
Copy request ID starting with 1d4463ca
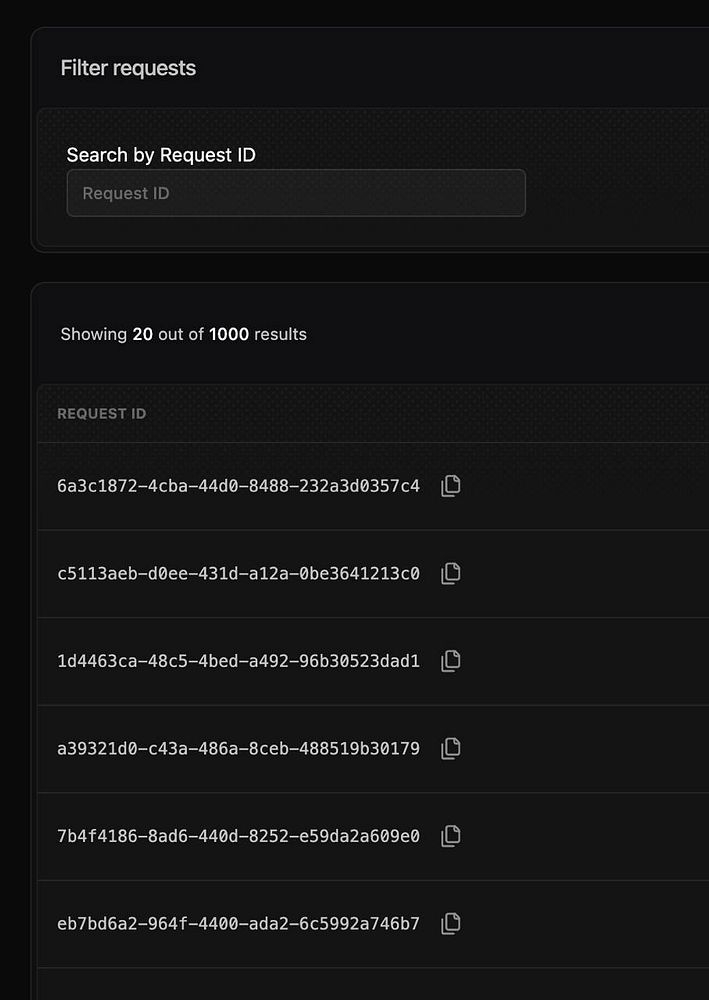pyautogui.click(x=451, y=661)
